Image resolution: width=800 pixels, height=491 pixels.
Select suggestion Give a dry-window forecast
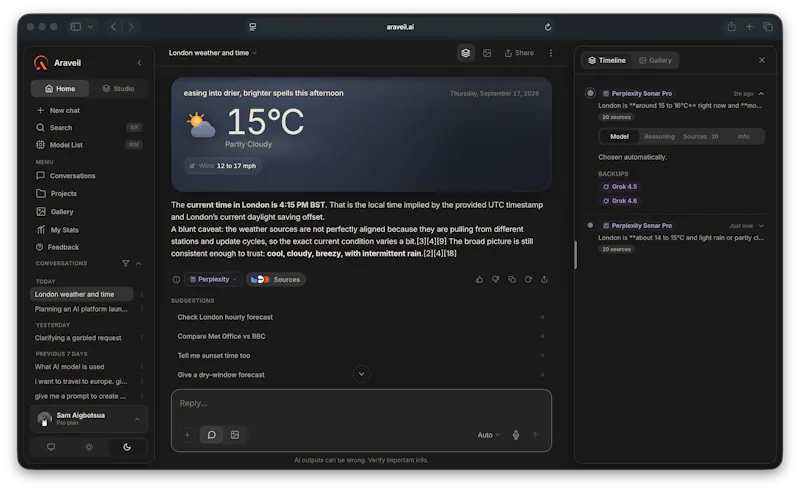[361, 375]
